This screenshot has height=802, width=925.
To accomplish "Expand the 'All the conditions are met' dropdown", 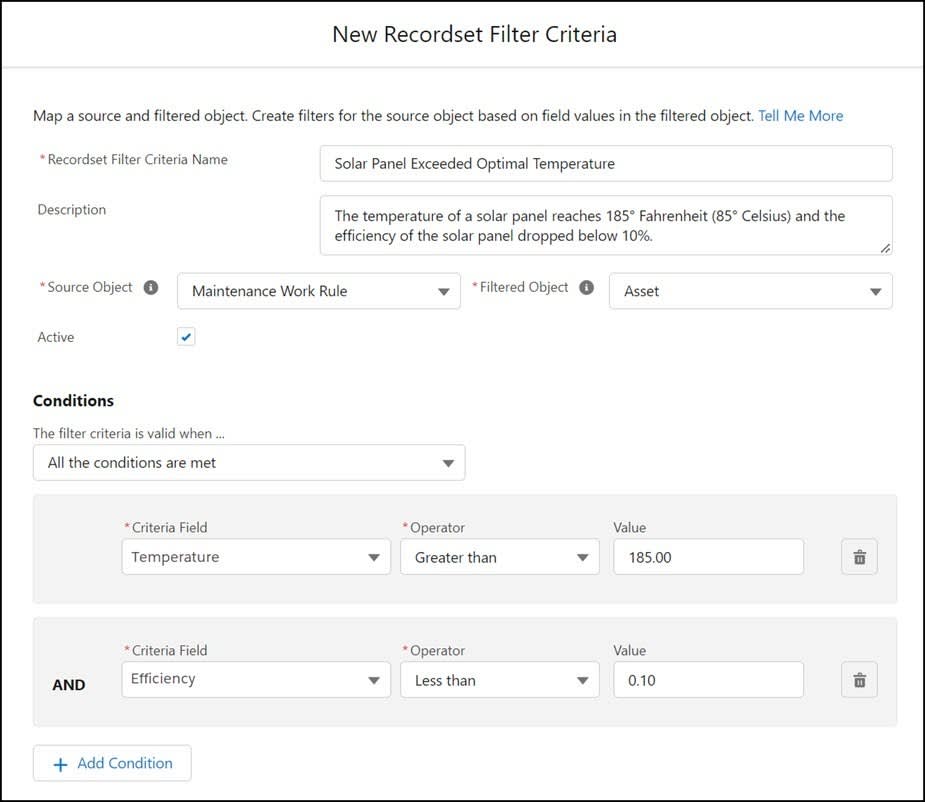I will [249, 463].
